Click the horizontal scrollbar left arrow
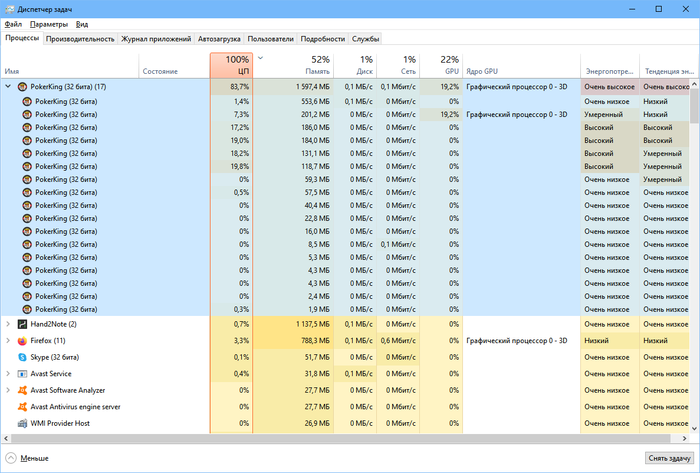 click(x=6, y=438)
